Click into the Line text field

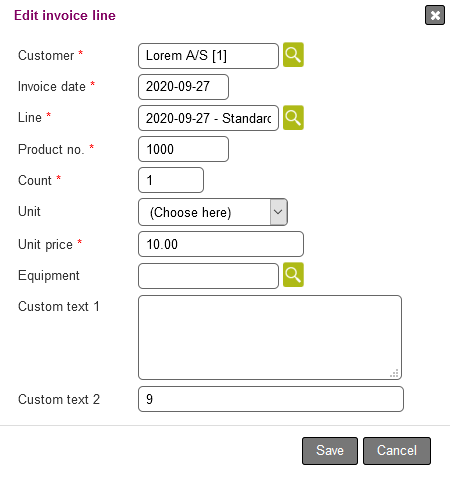[x=208, y=118]
